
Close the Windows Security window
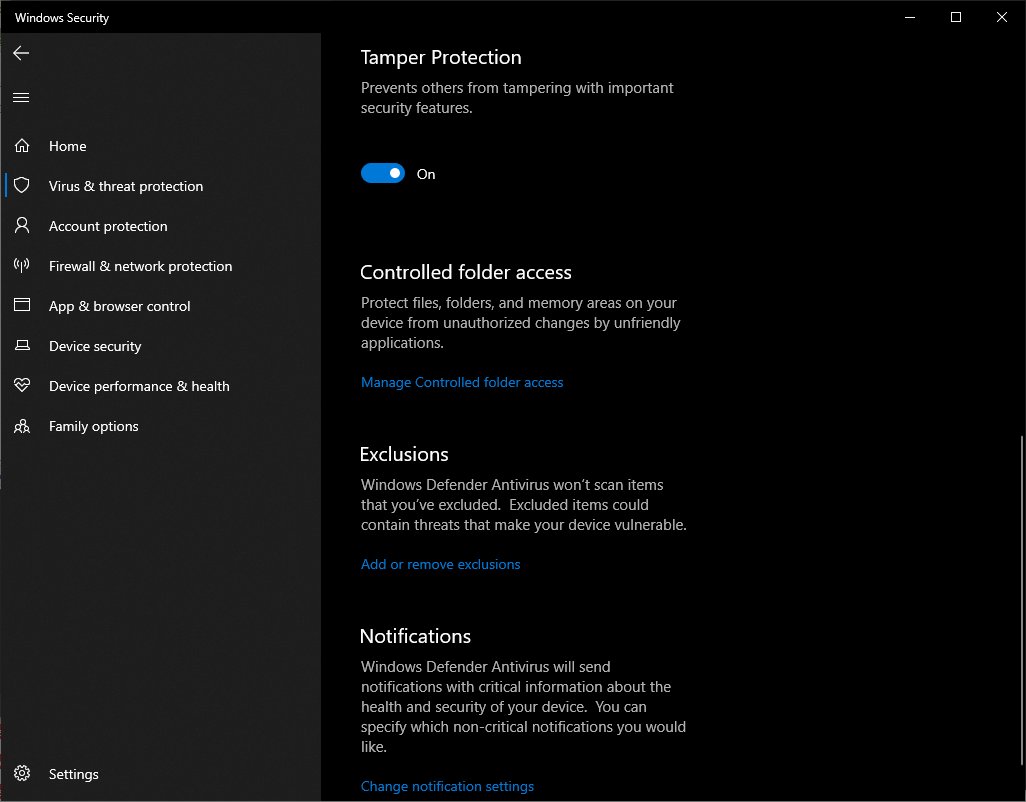(x=1001, y=17)
